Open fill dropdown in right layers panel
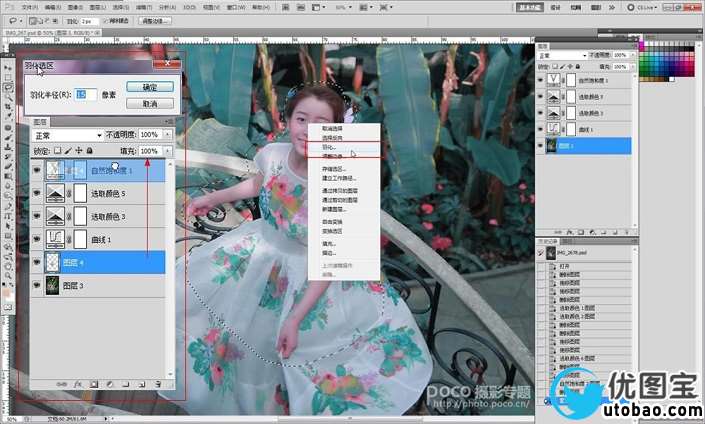 click(633, 67)
